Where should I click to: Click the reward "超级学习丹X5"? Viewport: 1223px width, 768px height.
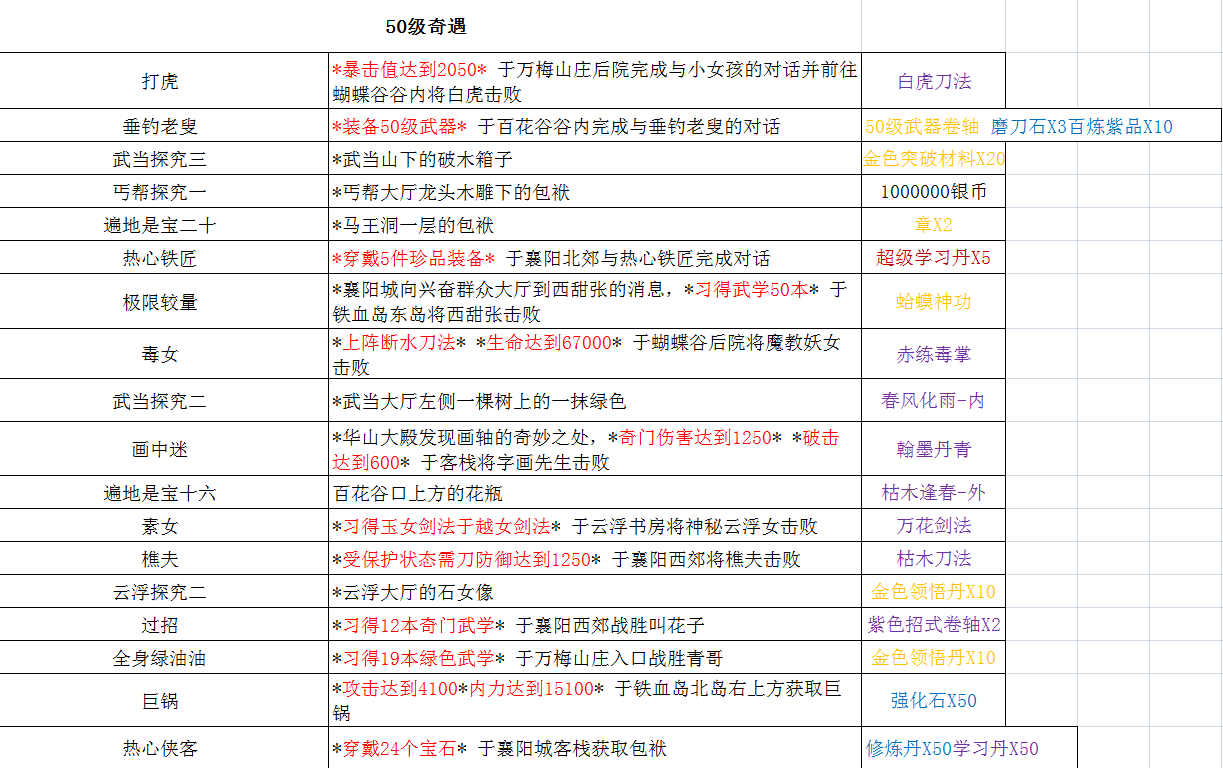pyautogui.click(x=934, y=258)
